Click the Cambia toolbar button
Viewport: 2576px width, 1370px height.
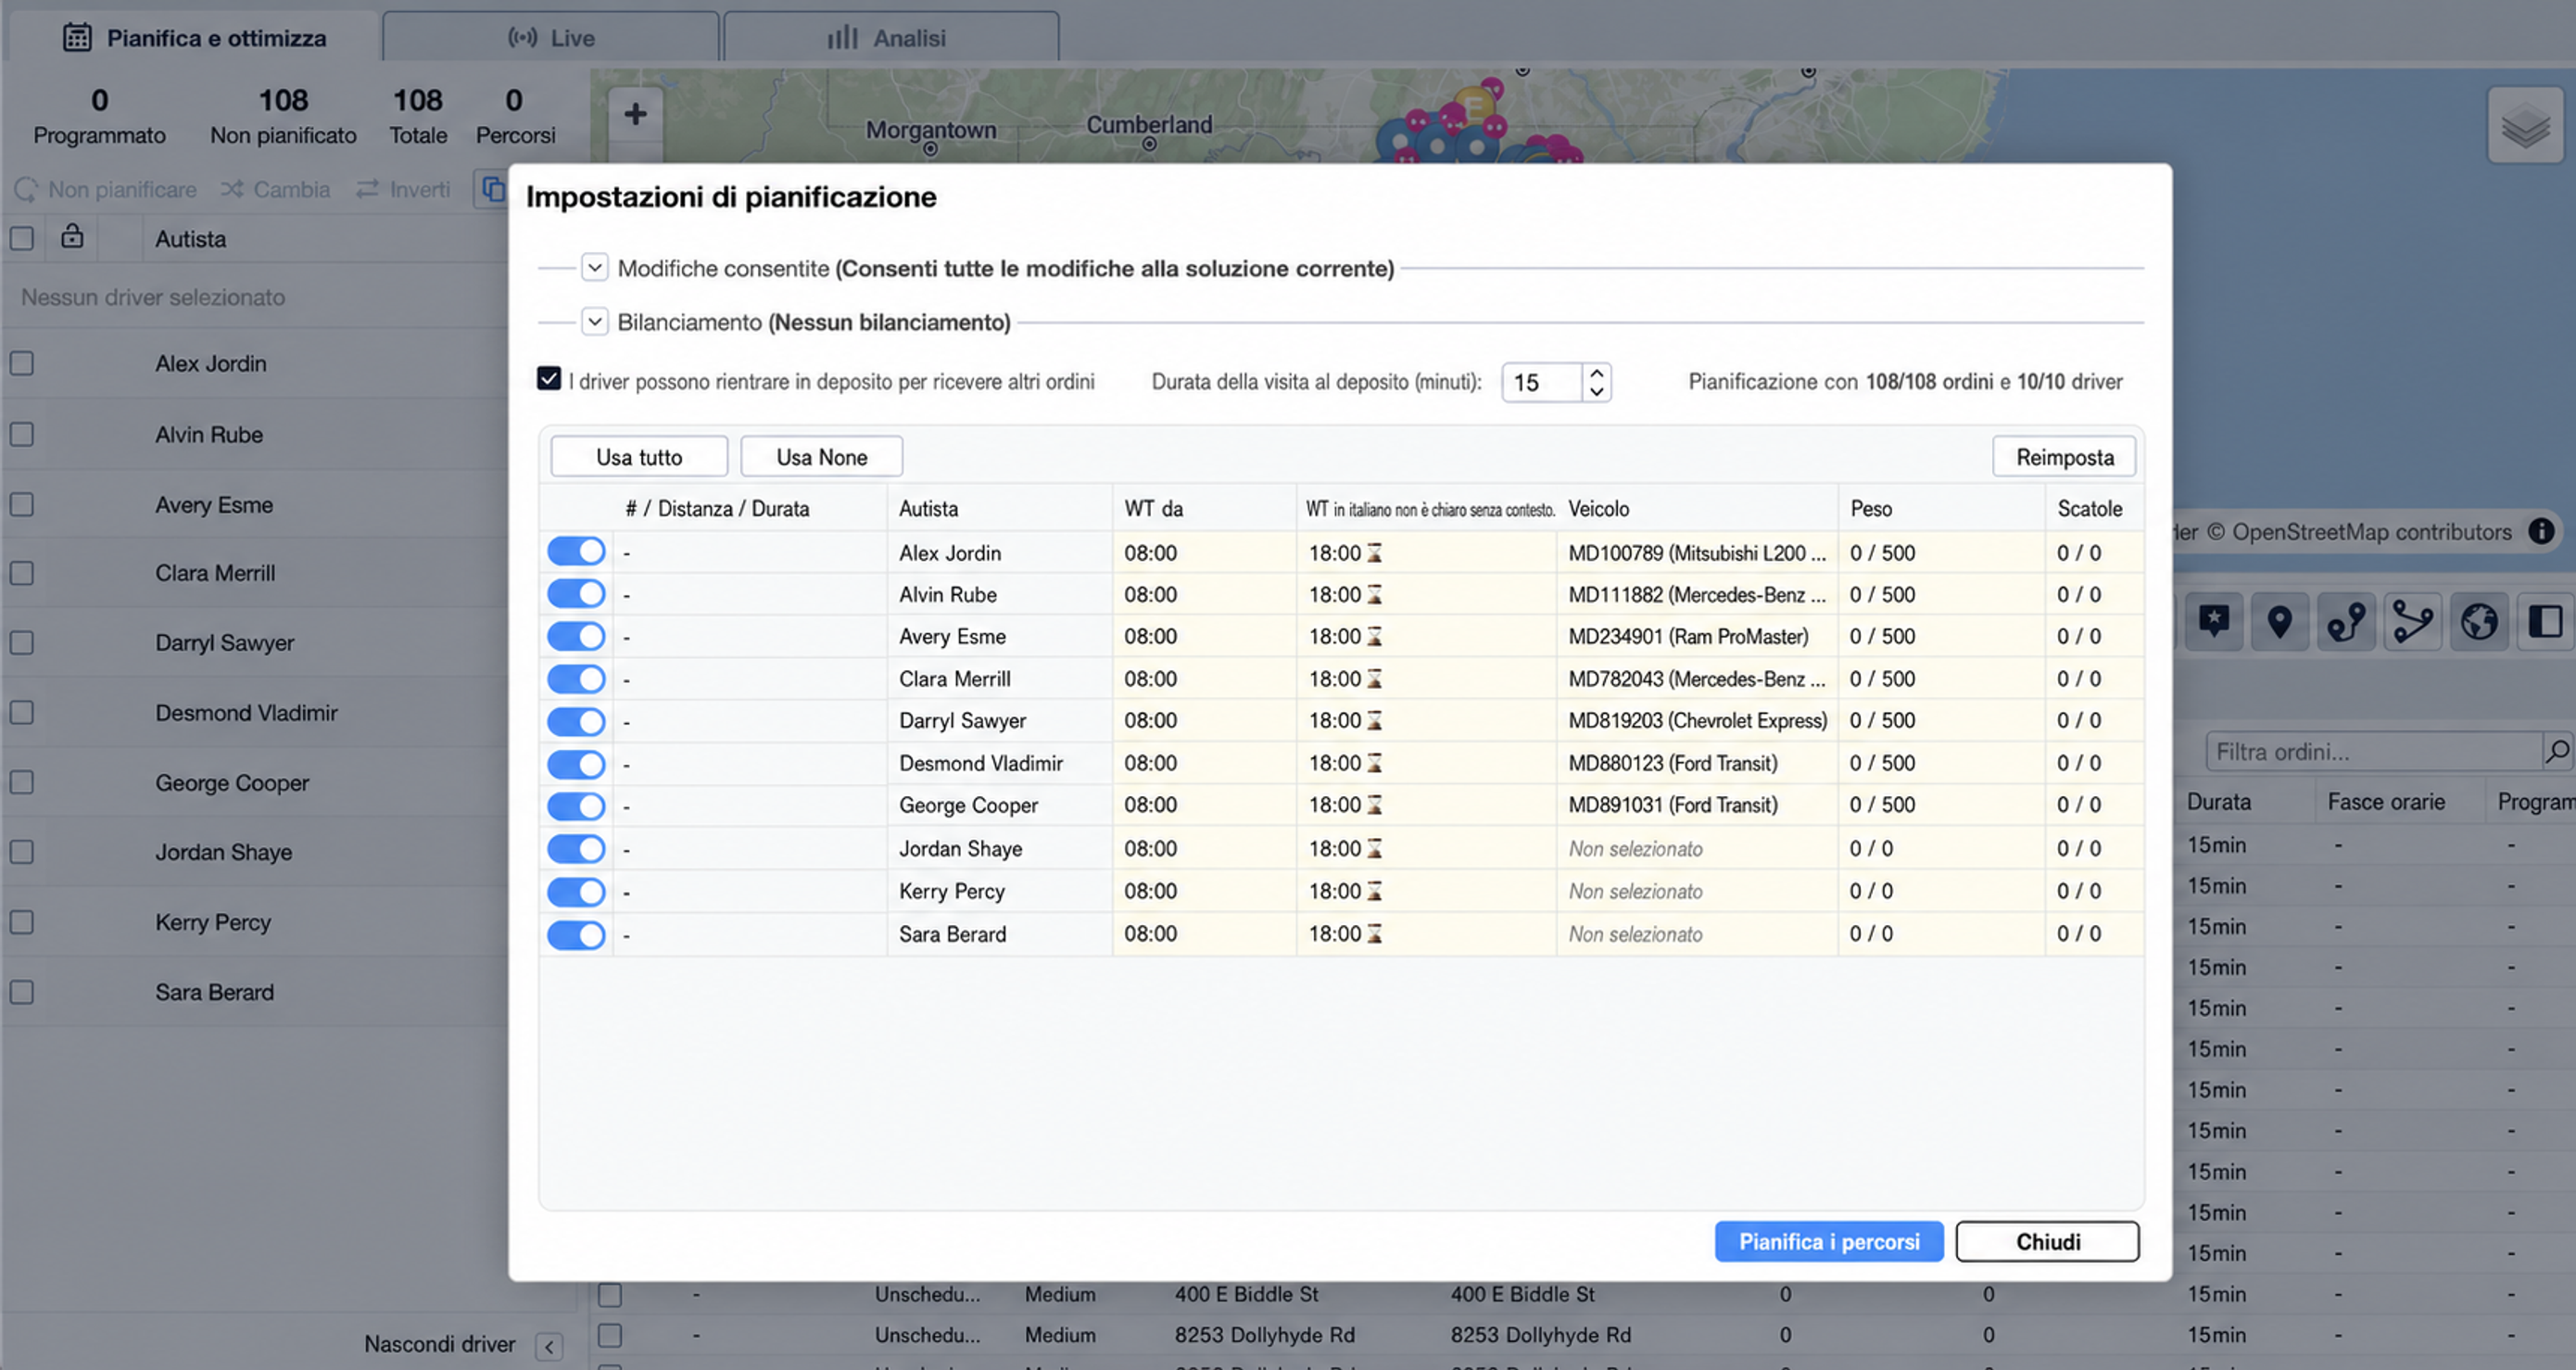276,189
